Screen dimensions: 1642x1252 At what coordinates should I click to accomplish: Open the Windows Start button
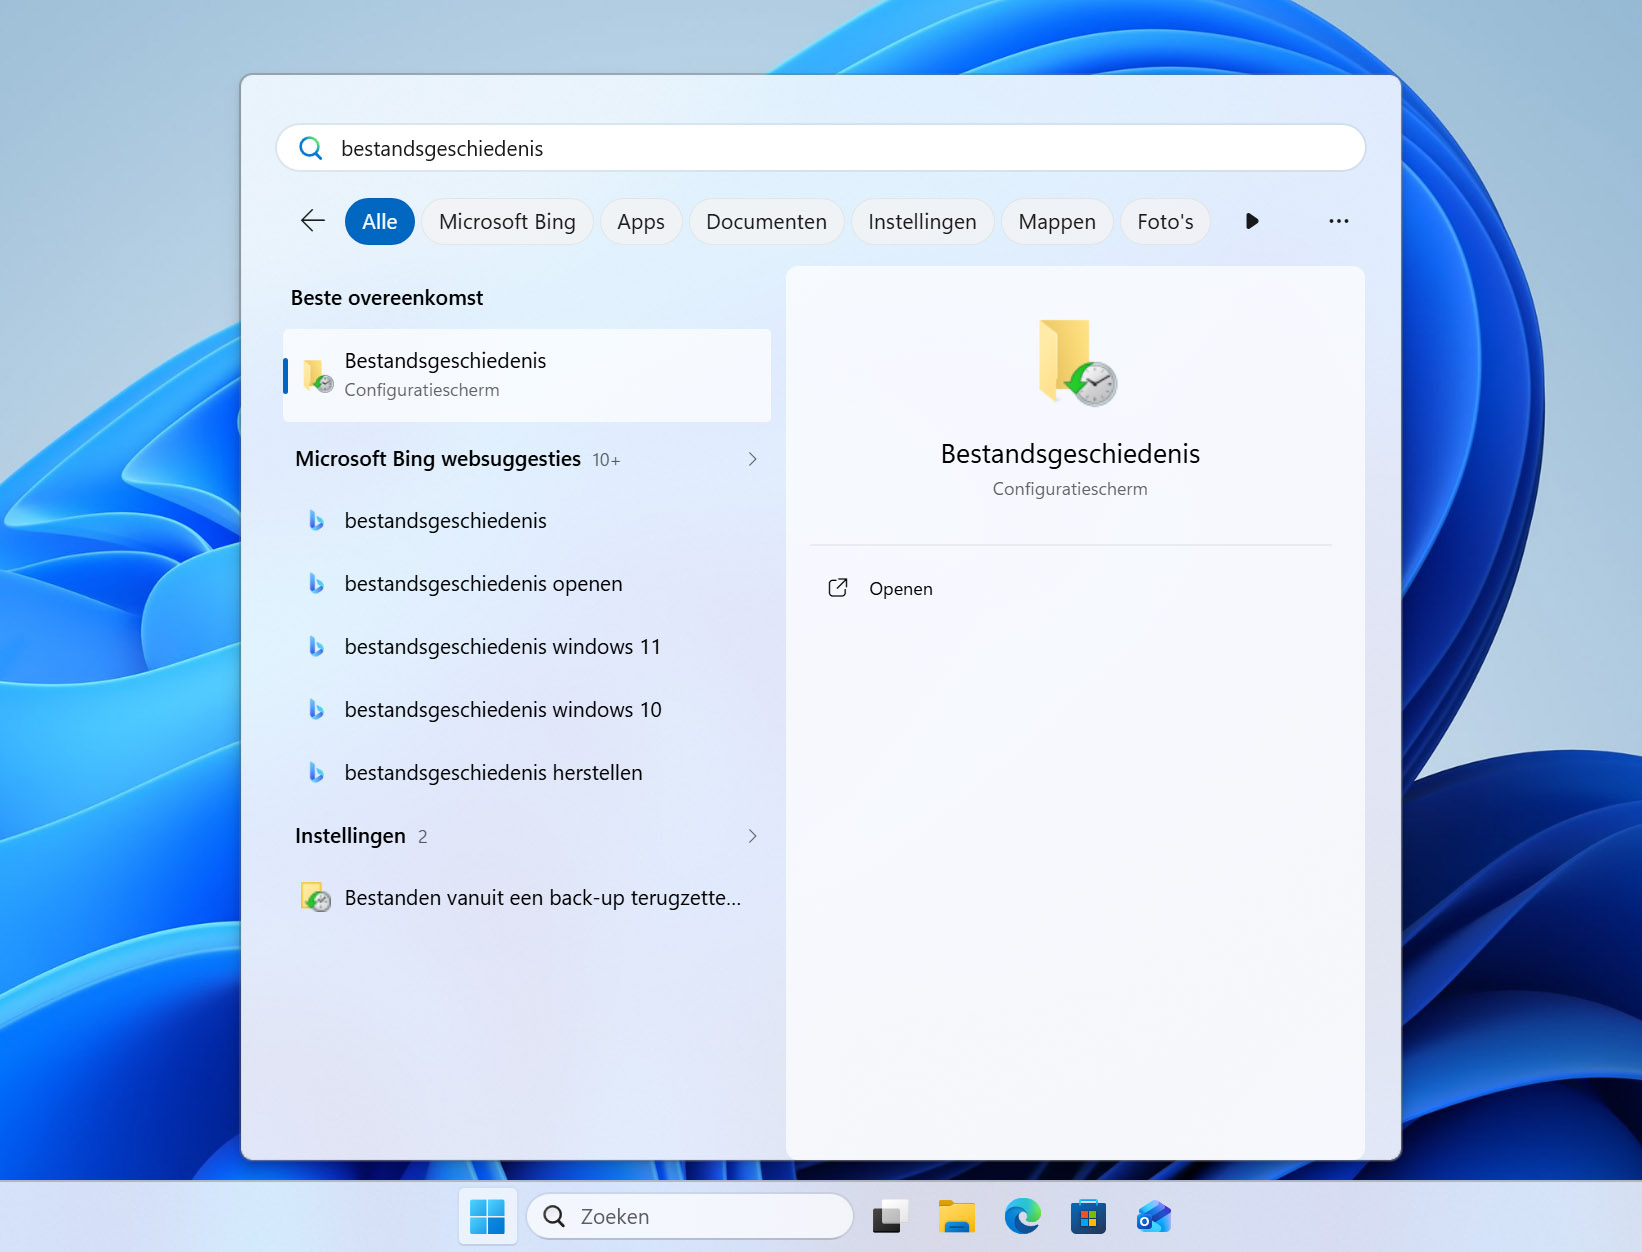pyautogui.click(x=487, y=1217)
